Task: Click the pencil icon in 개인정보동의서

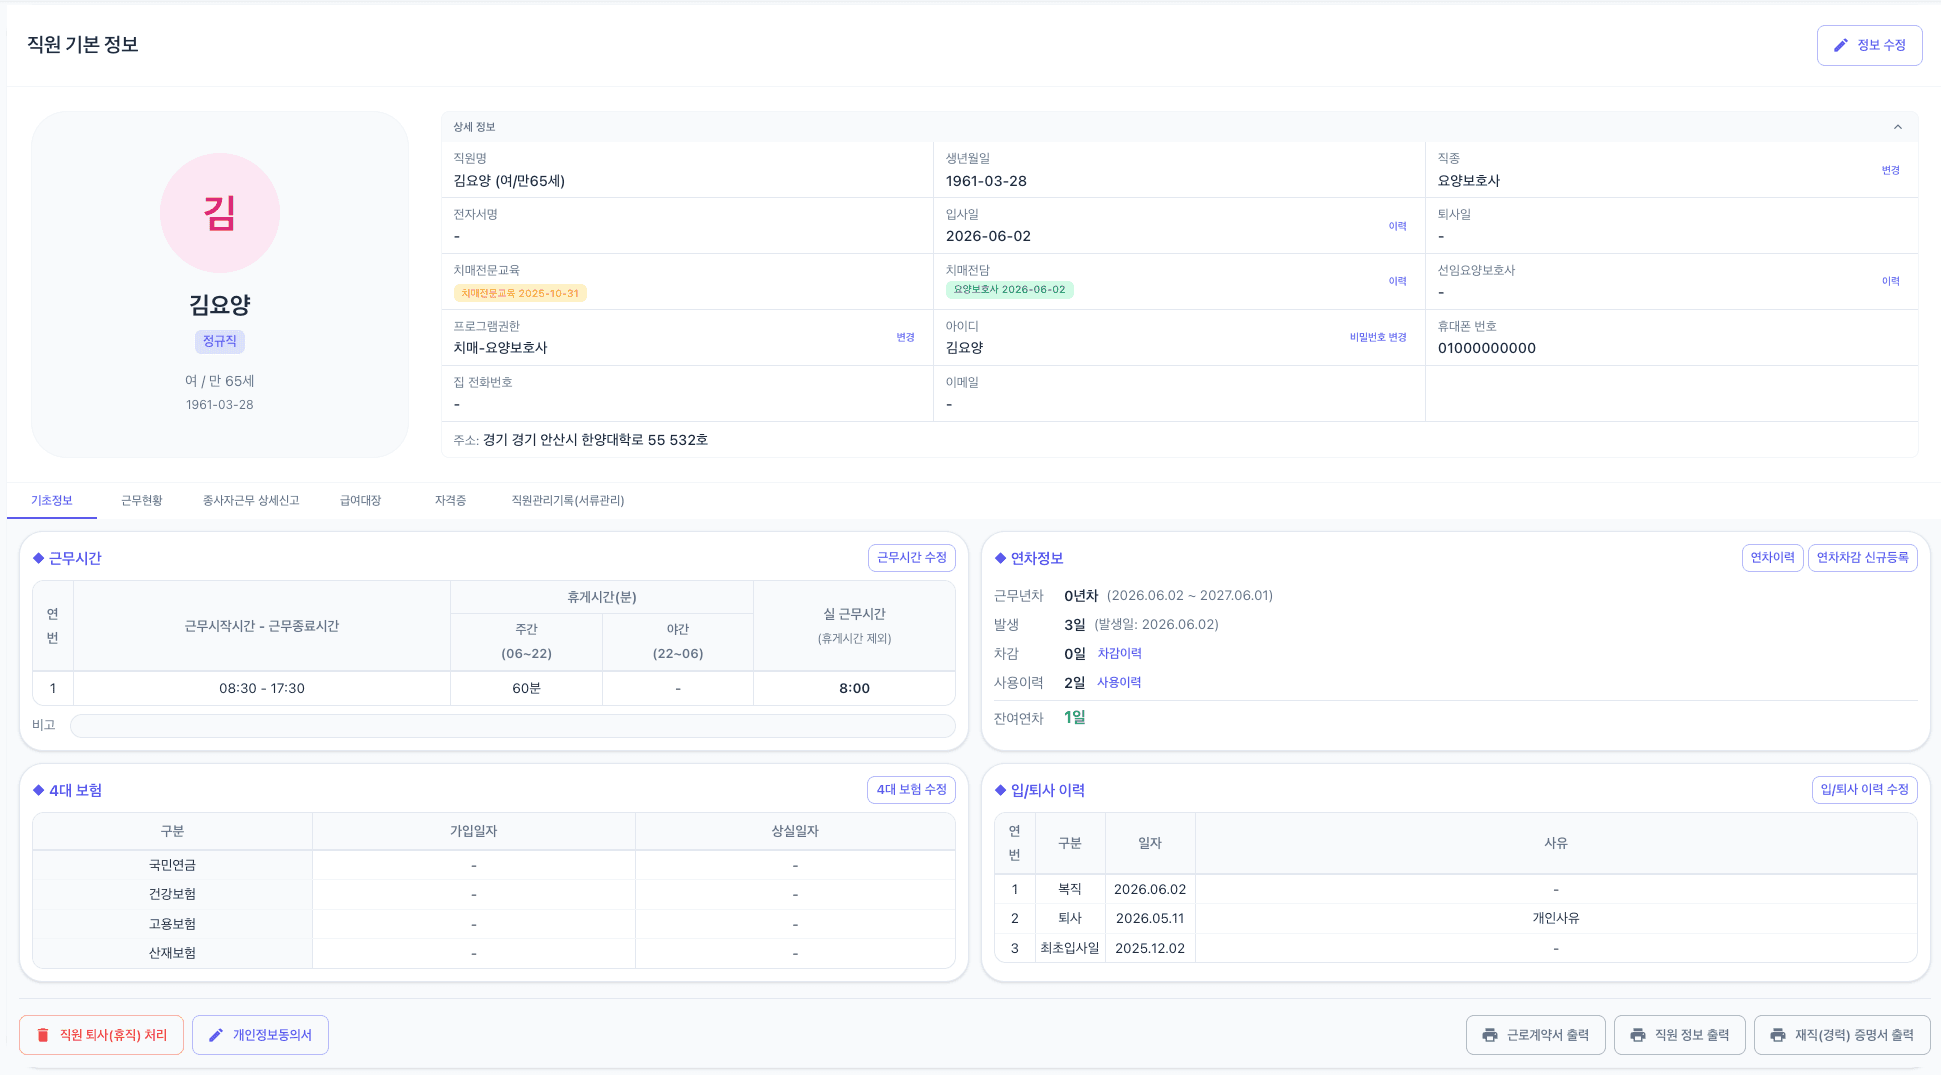Action: (215, 1035)
